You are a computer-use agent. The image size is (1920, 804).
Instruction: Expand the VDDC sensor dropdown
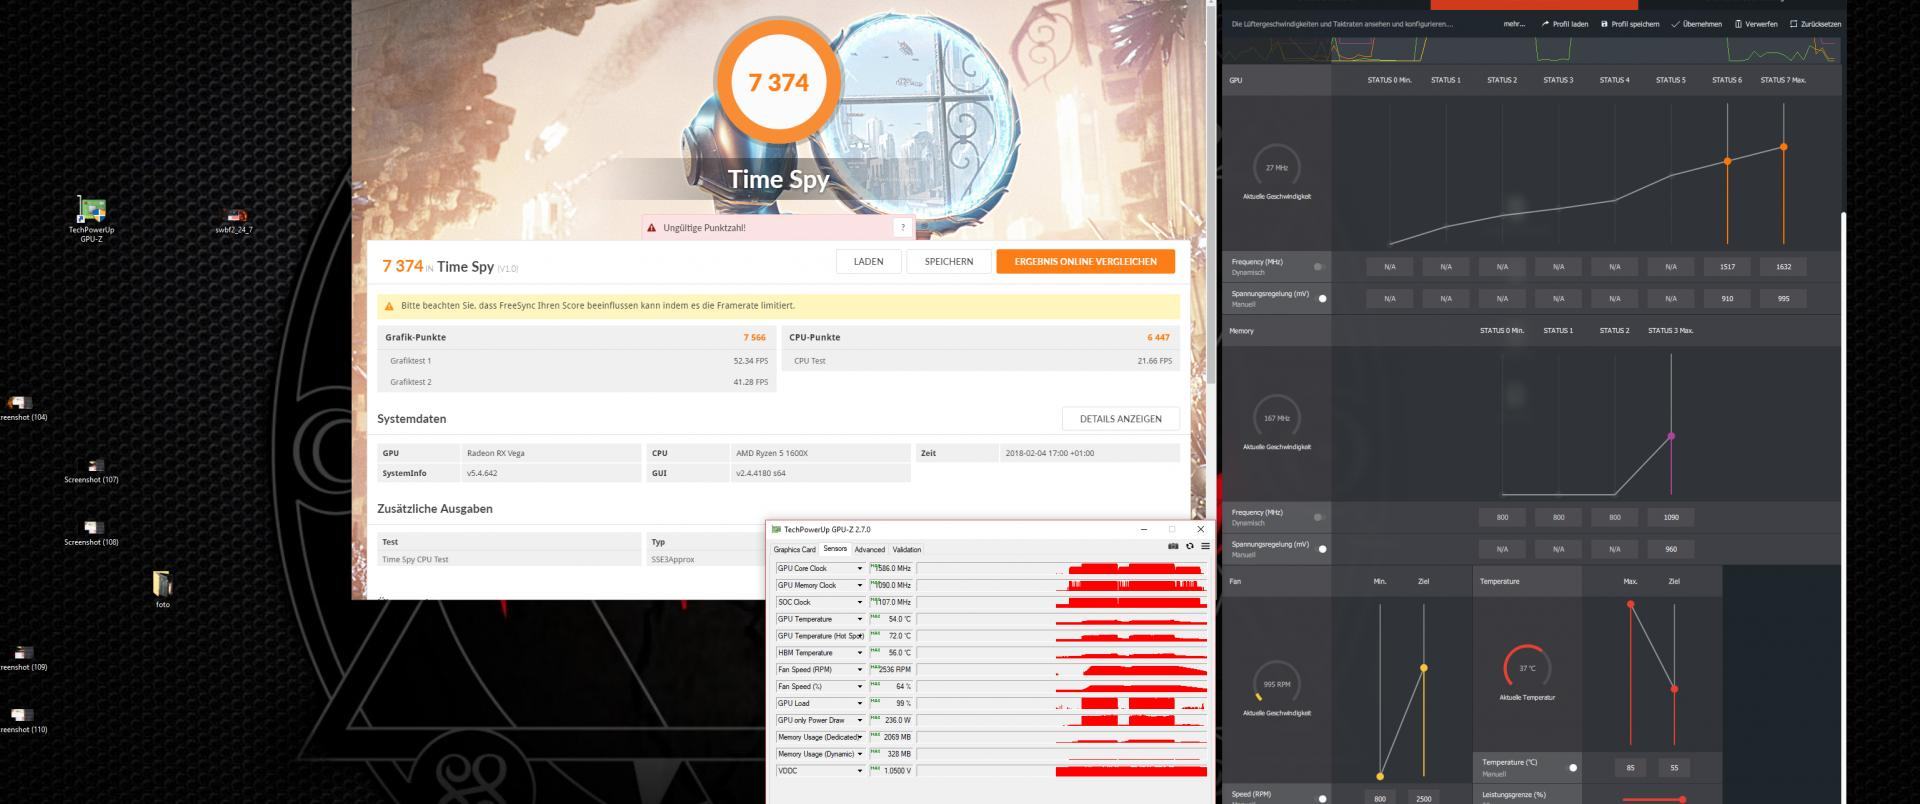tap(859, 771)
